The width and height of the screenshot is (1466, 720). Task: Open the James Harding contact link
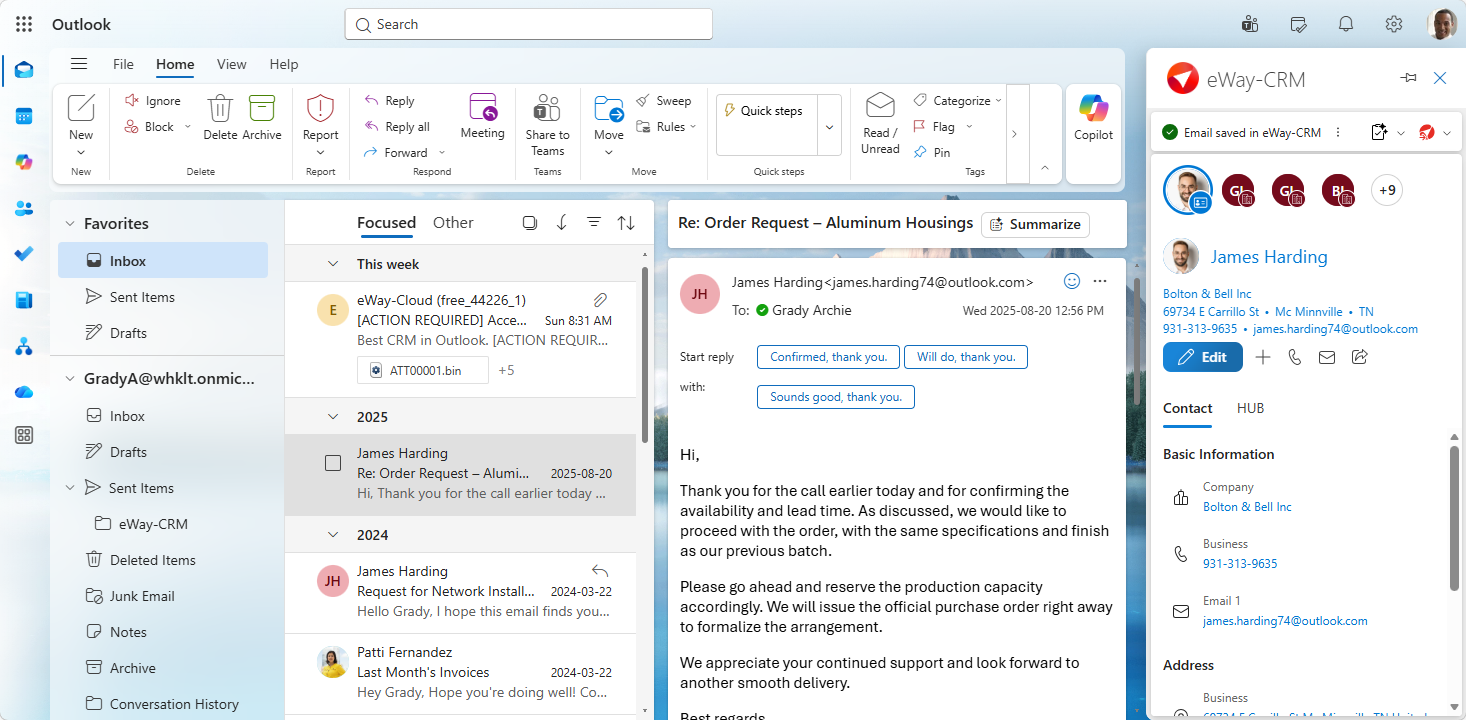point(1269,257)
